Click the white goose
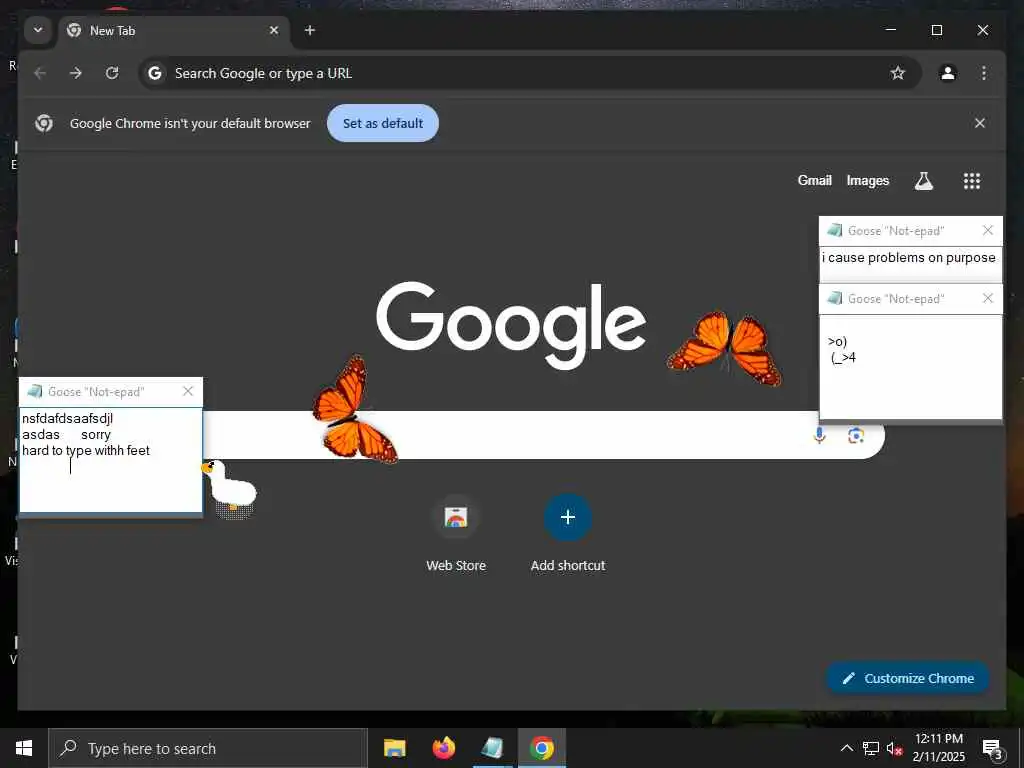1024x768 pixels. [x=229, y=485]
